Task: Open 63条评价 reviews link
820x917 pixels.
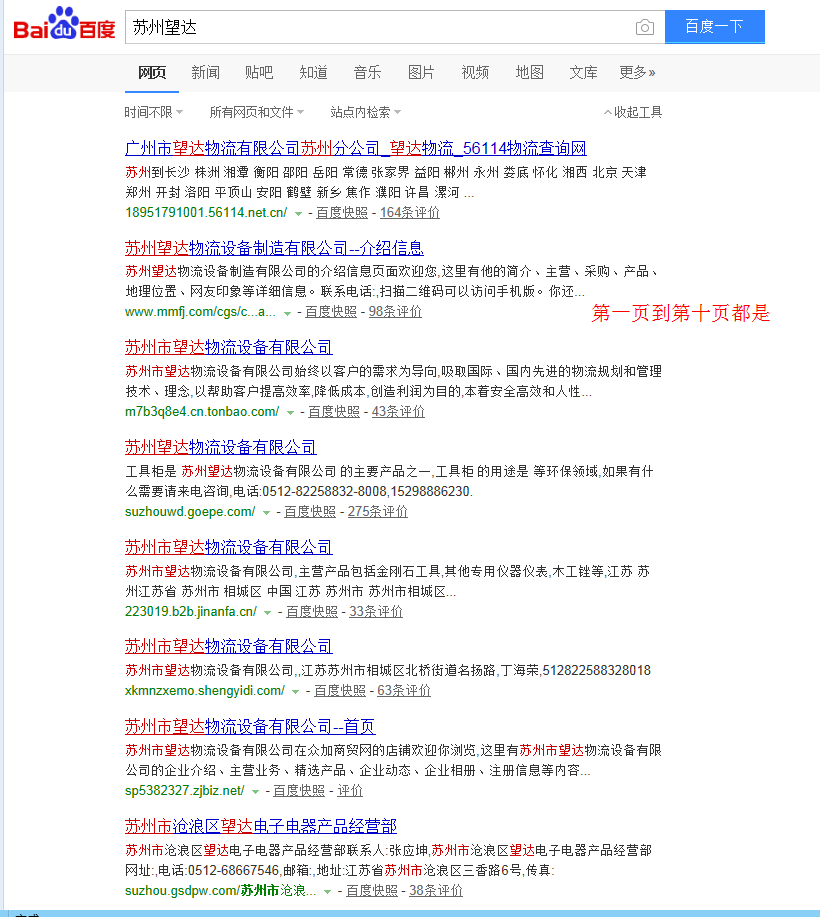Action: [404, 691]
